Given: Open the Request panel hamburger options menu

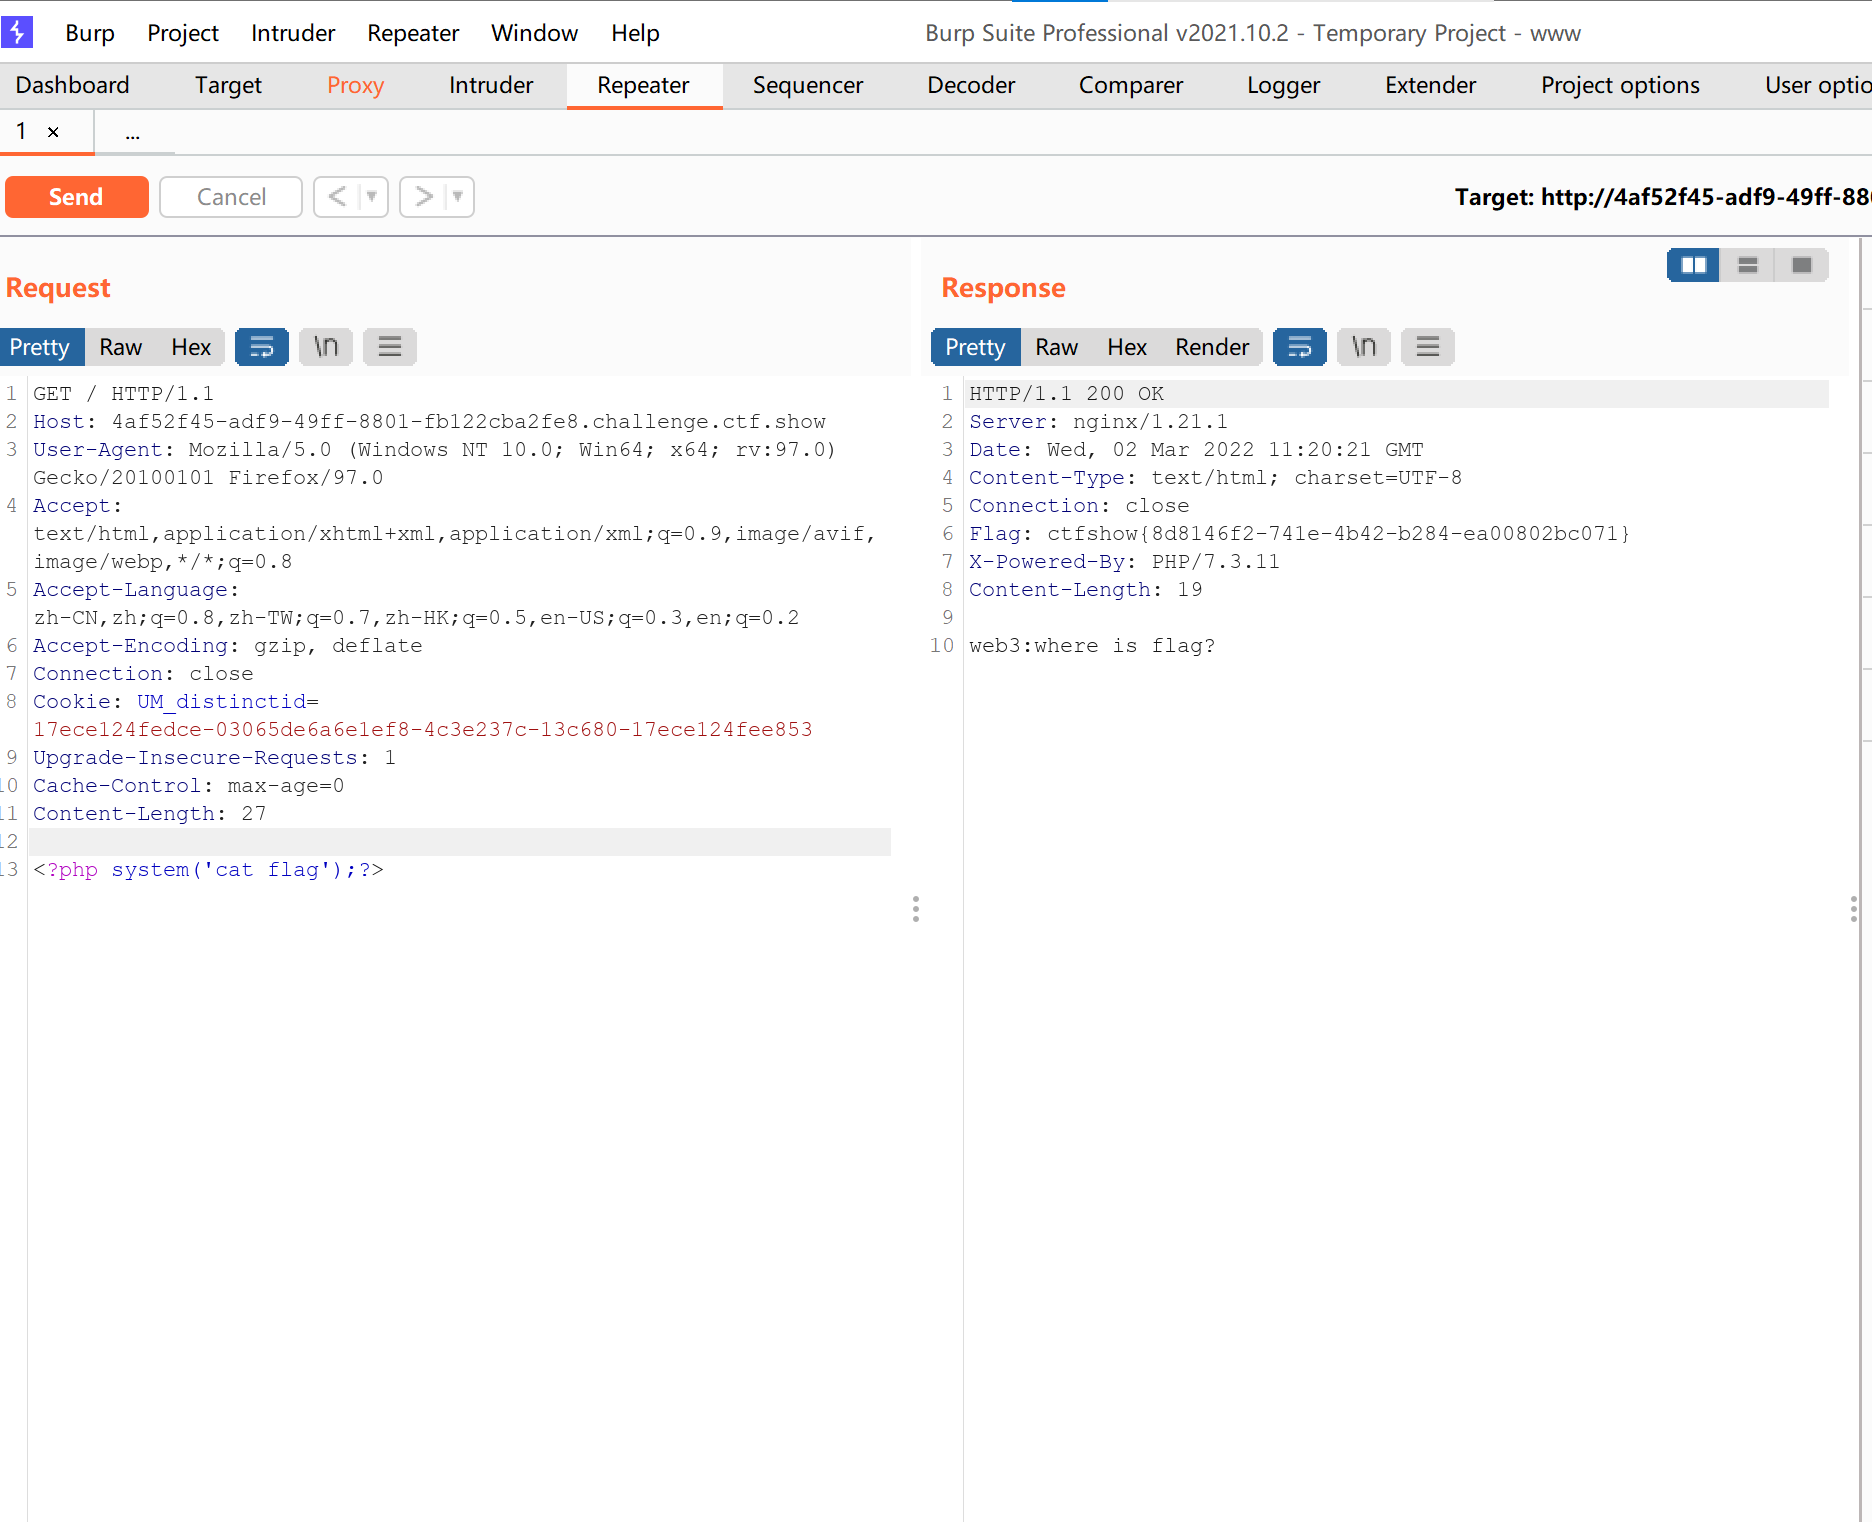Looking at the screenshot, I should (x=390, y=347).
